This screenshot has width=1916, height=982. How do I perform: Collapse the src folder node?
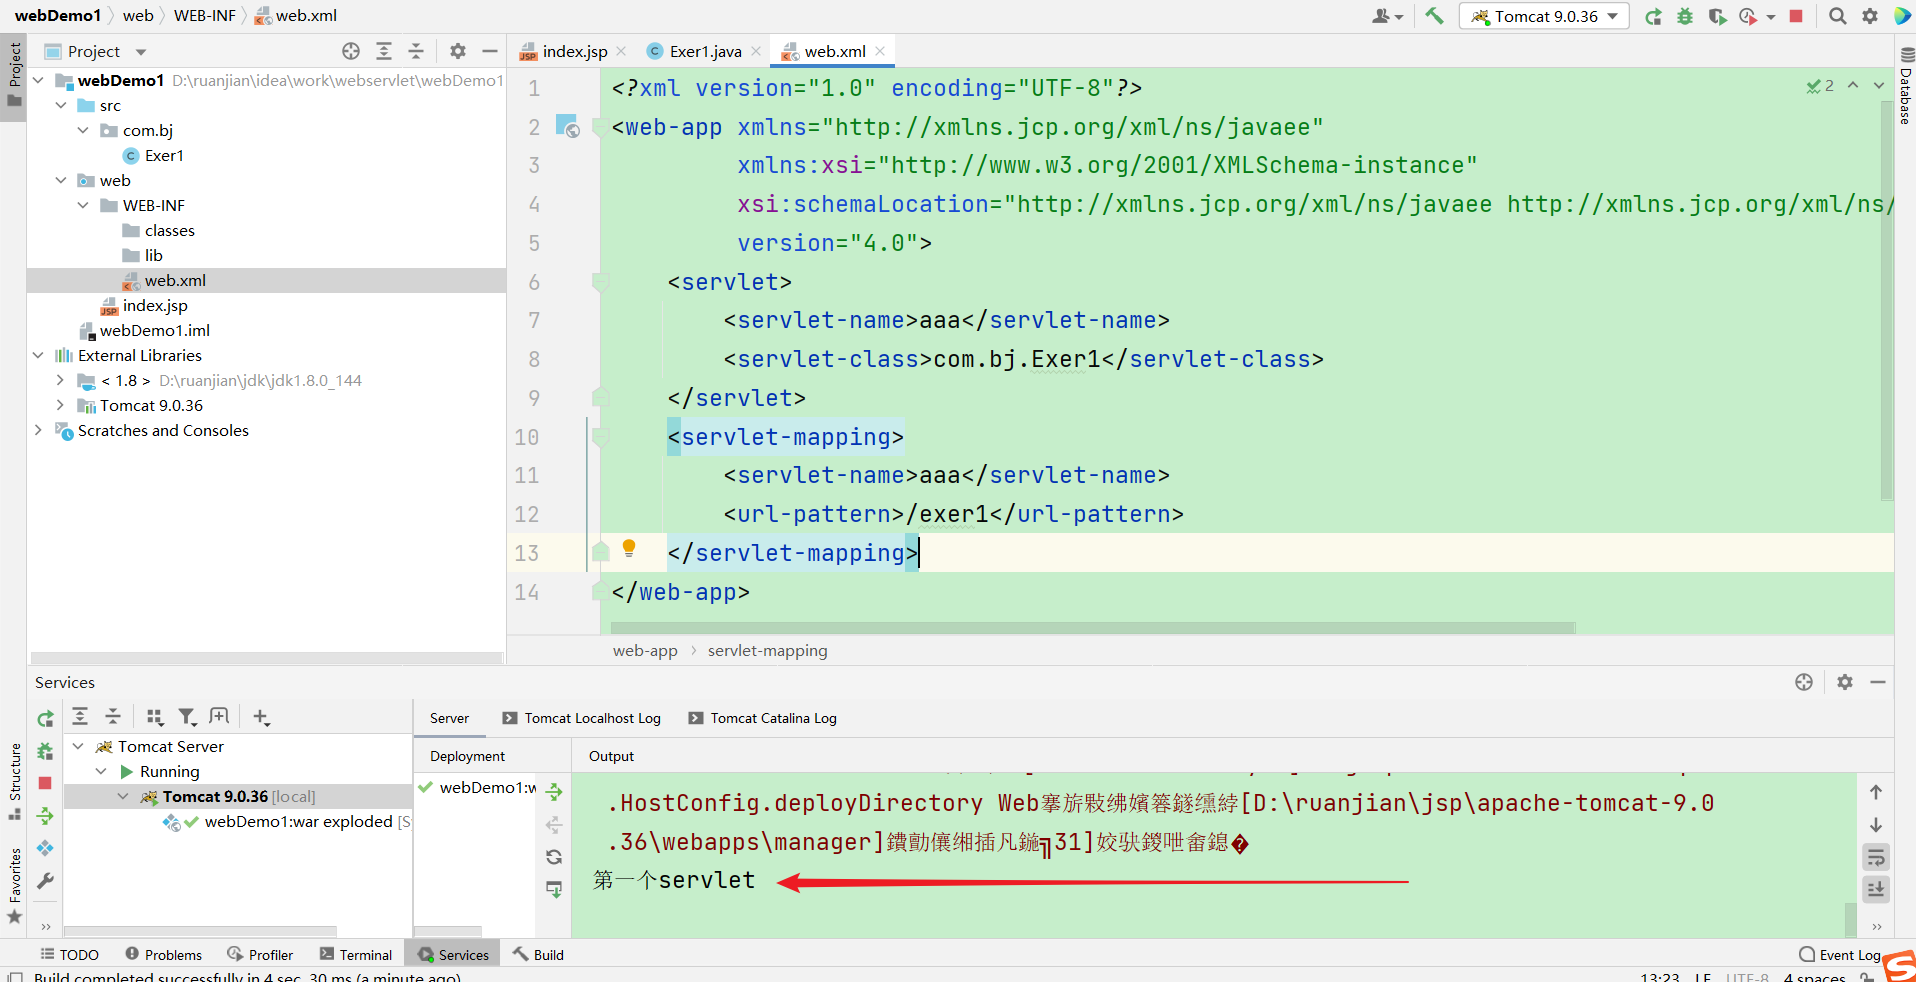tap(61, 105)
